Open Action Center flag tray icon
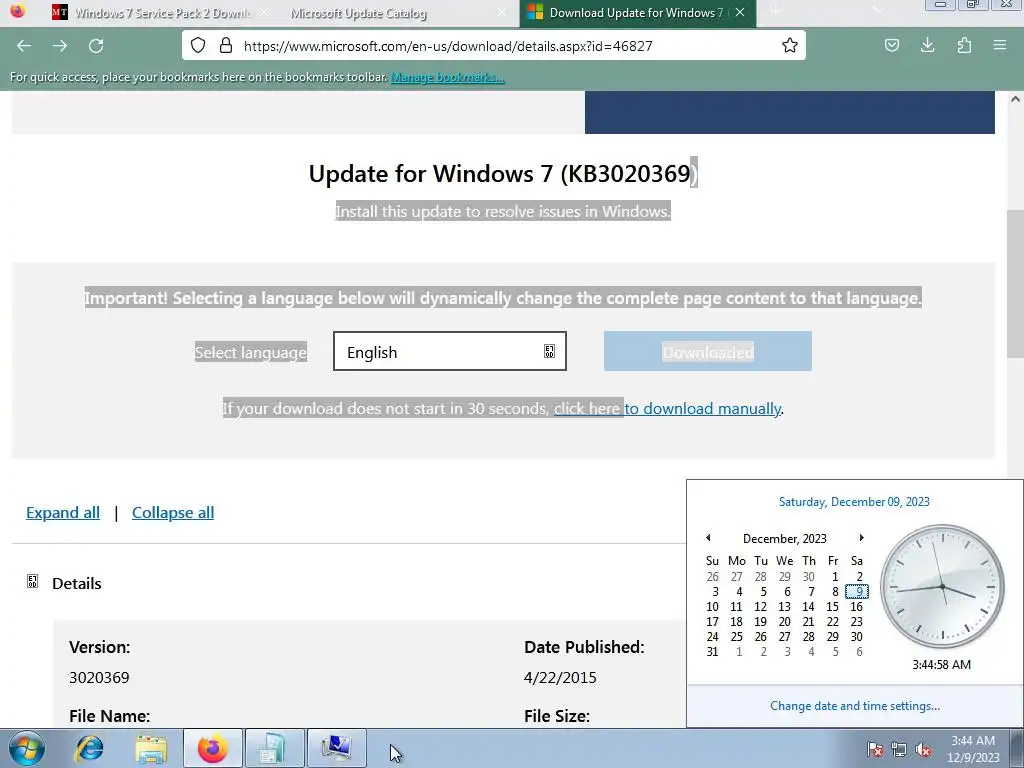 (875, 749)
